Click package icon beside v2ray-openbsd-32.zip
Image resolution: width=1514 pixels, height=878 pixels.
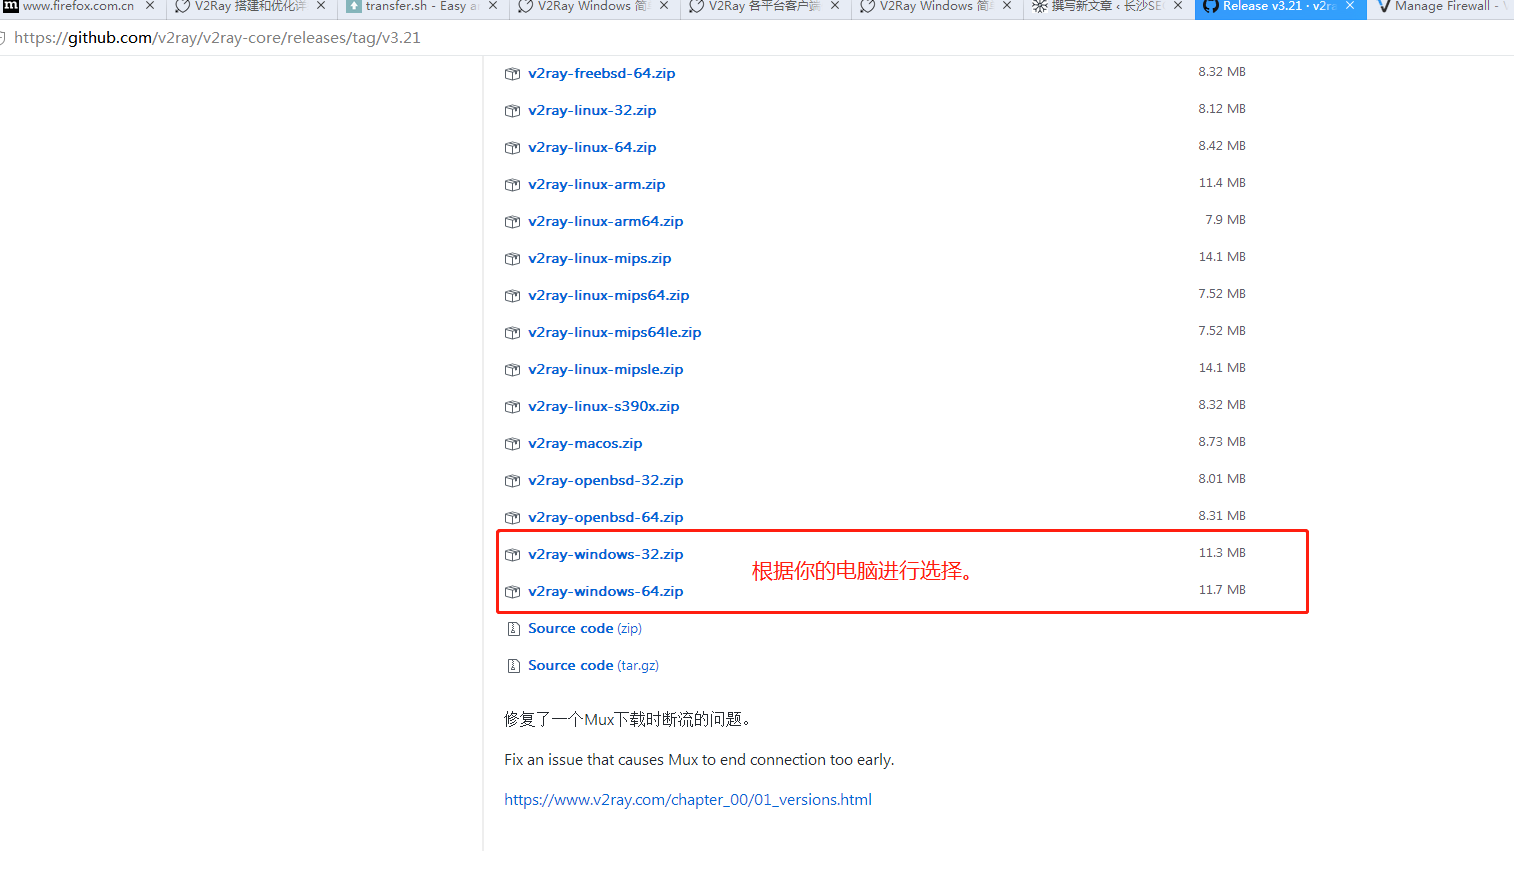pos(512,481)
